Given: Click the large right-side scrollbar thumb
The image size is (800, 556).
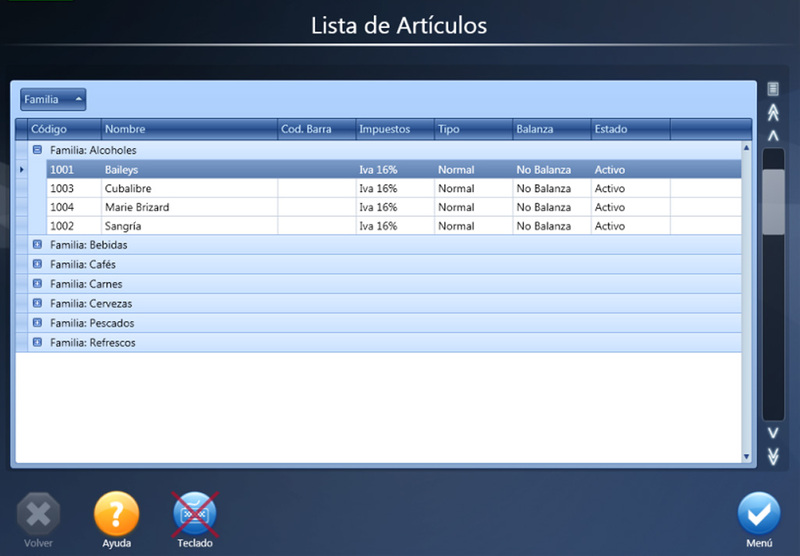Looking at the screenshot, I should click(x=773, y=202).
